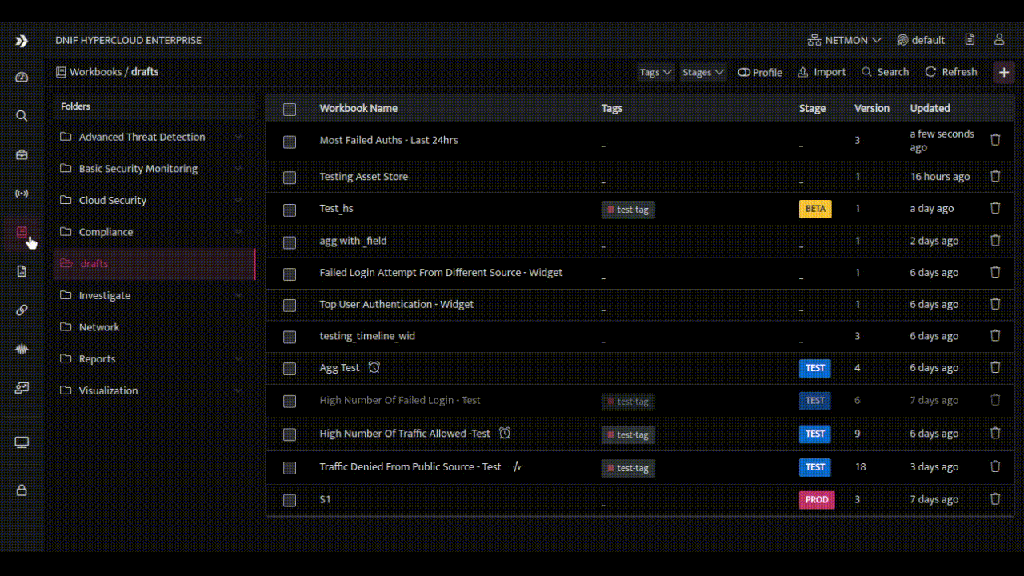Image resolution: width=1024 pixels, height=576 pixels.
Task: Check the testing_timeline_wid row checkbox
Action: point(289,337)
